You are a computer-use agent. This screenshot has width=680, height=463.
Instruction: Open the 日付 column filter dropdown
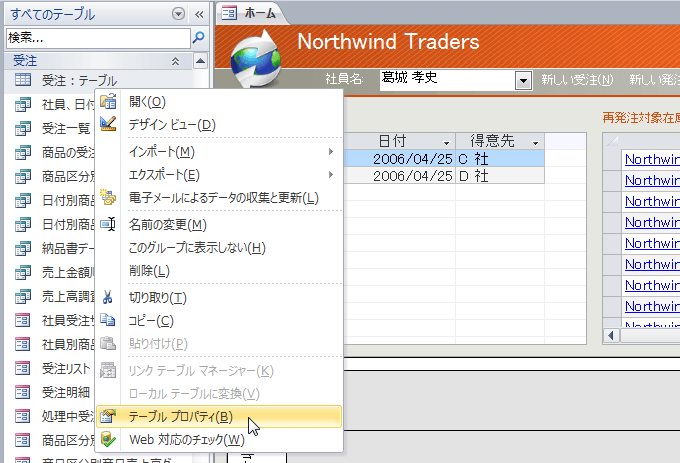(x=446, y=143)
